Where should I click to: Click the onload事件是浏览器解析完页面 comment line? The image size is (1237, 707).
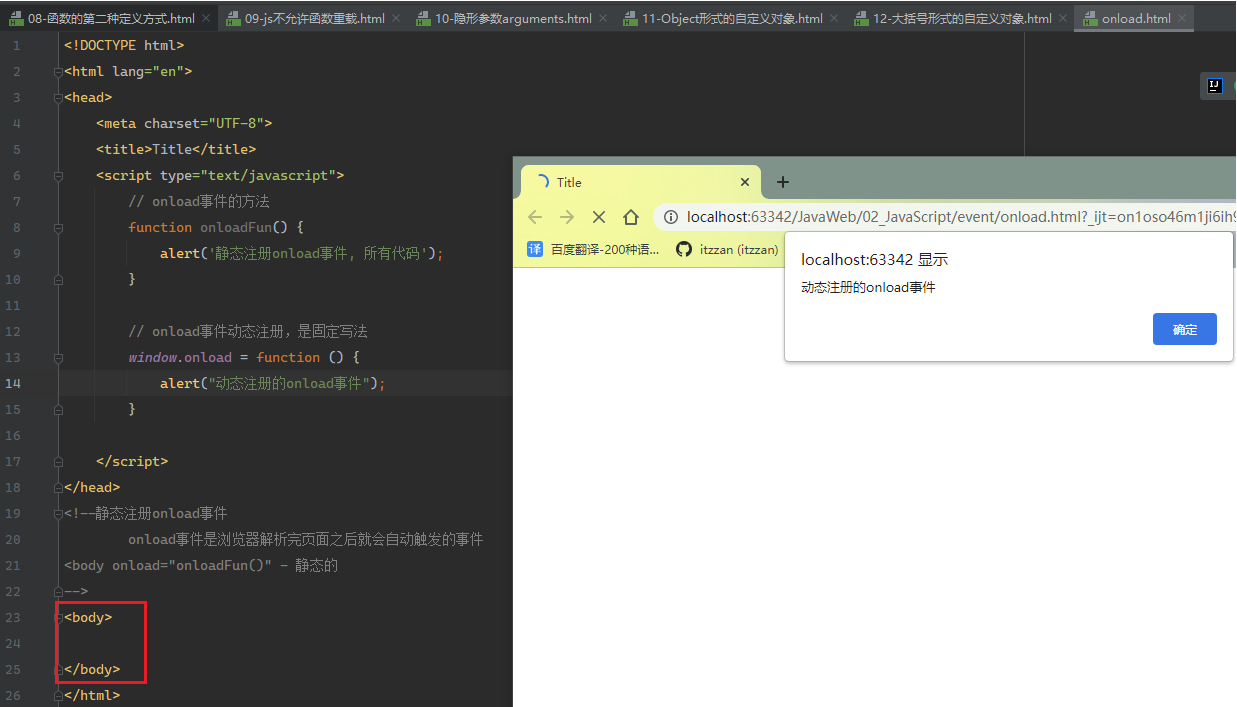coord(306,540)
